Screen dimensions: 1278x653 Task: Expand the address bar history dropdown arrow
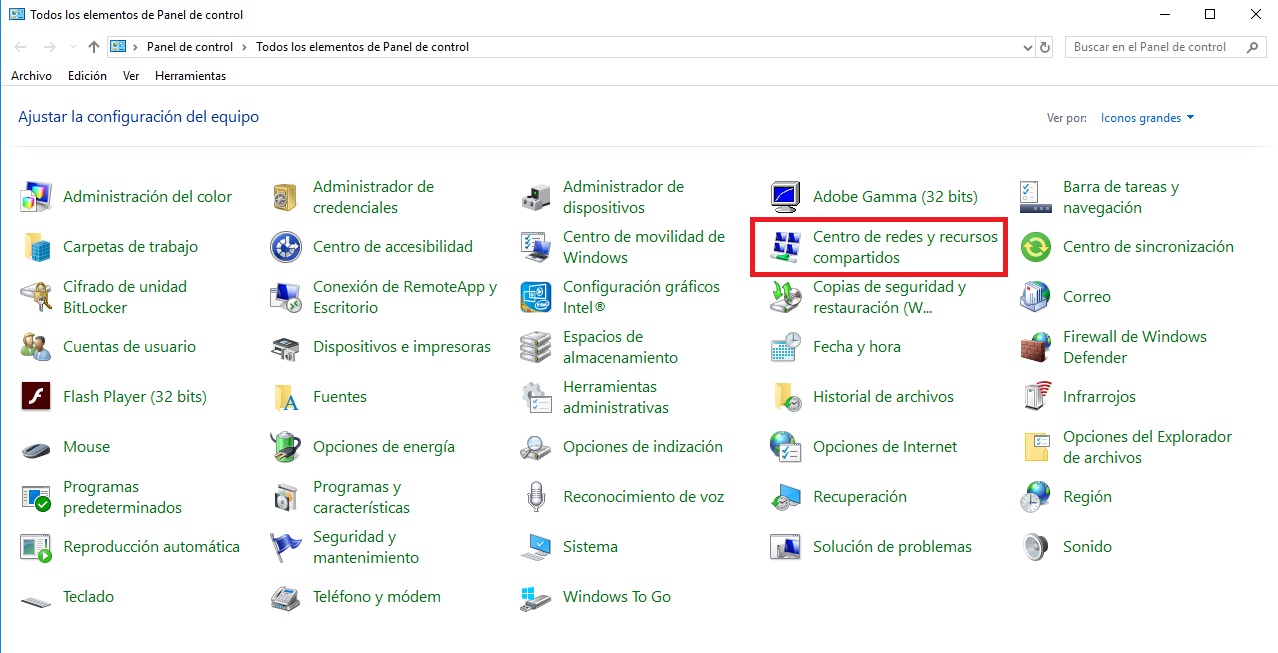pos(1028,47)
